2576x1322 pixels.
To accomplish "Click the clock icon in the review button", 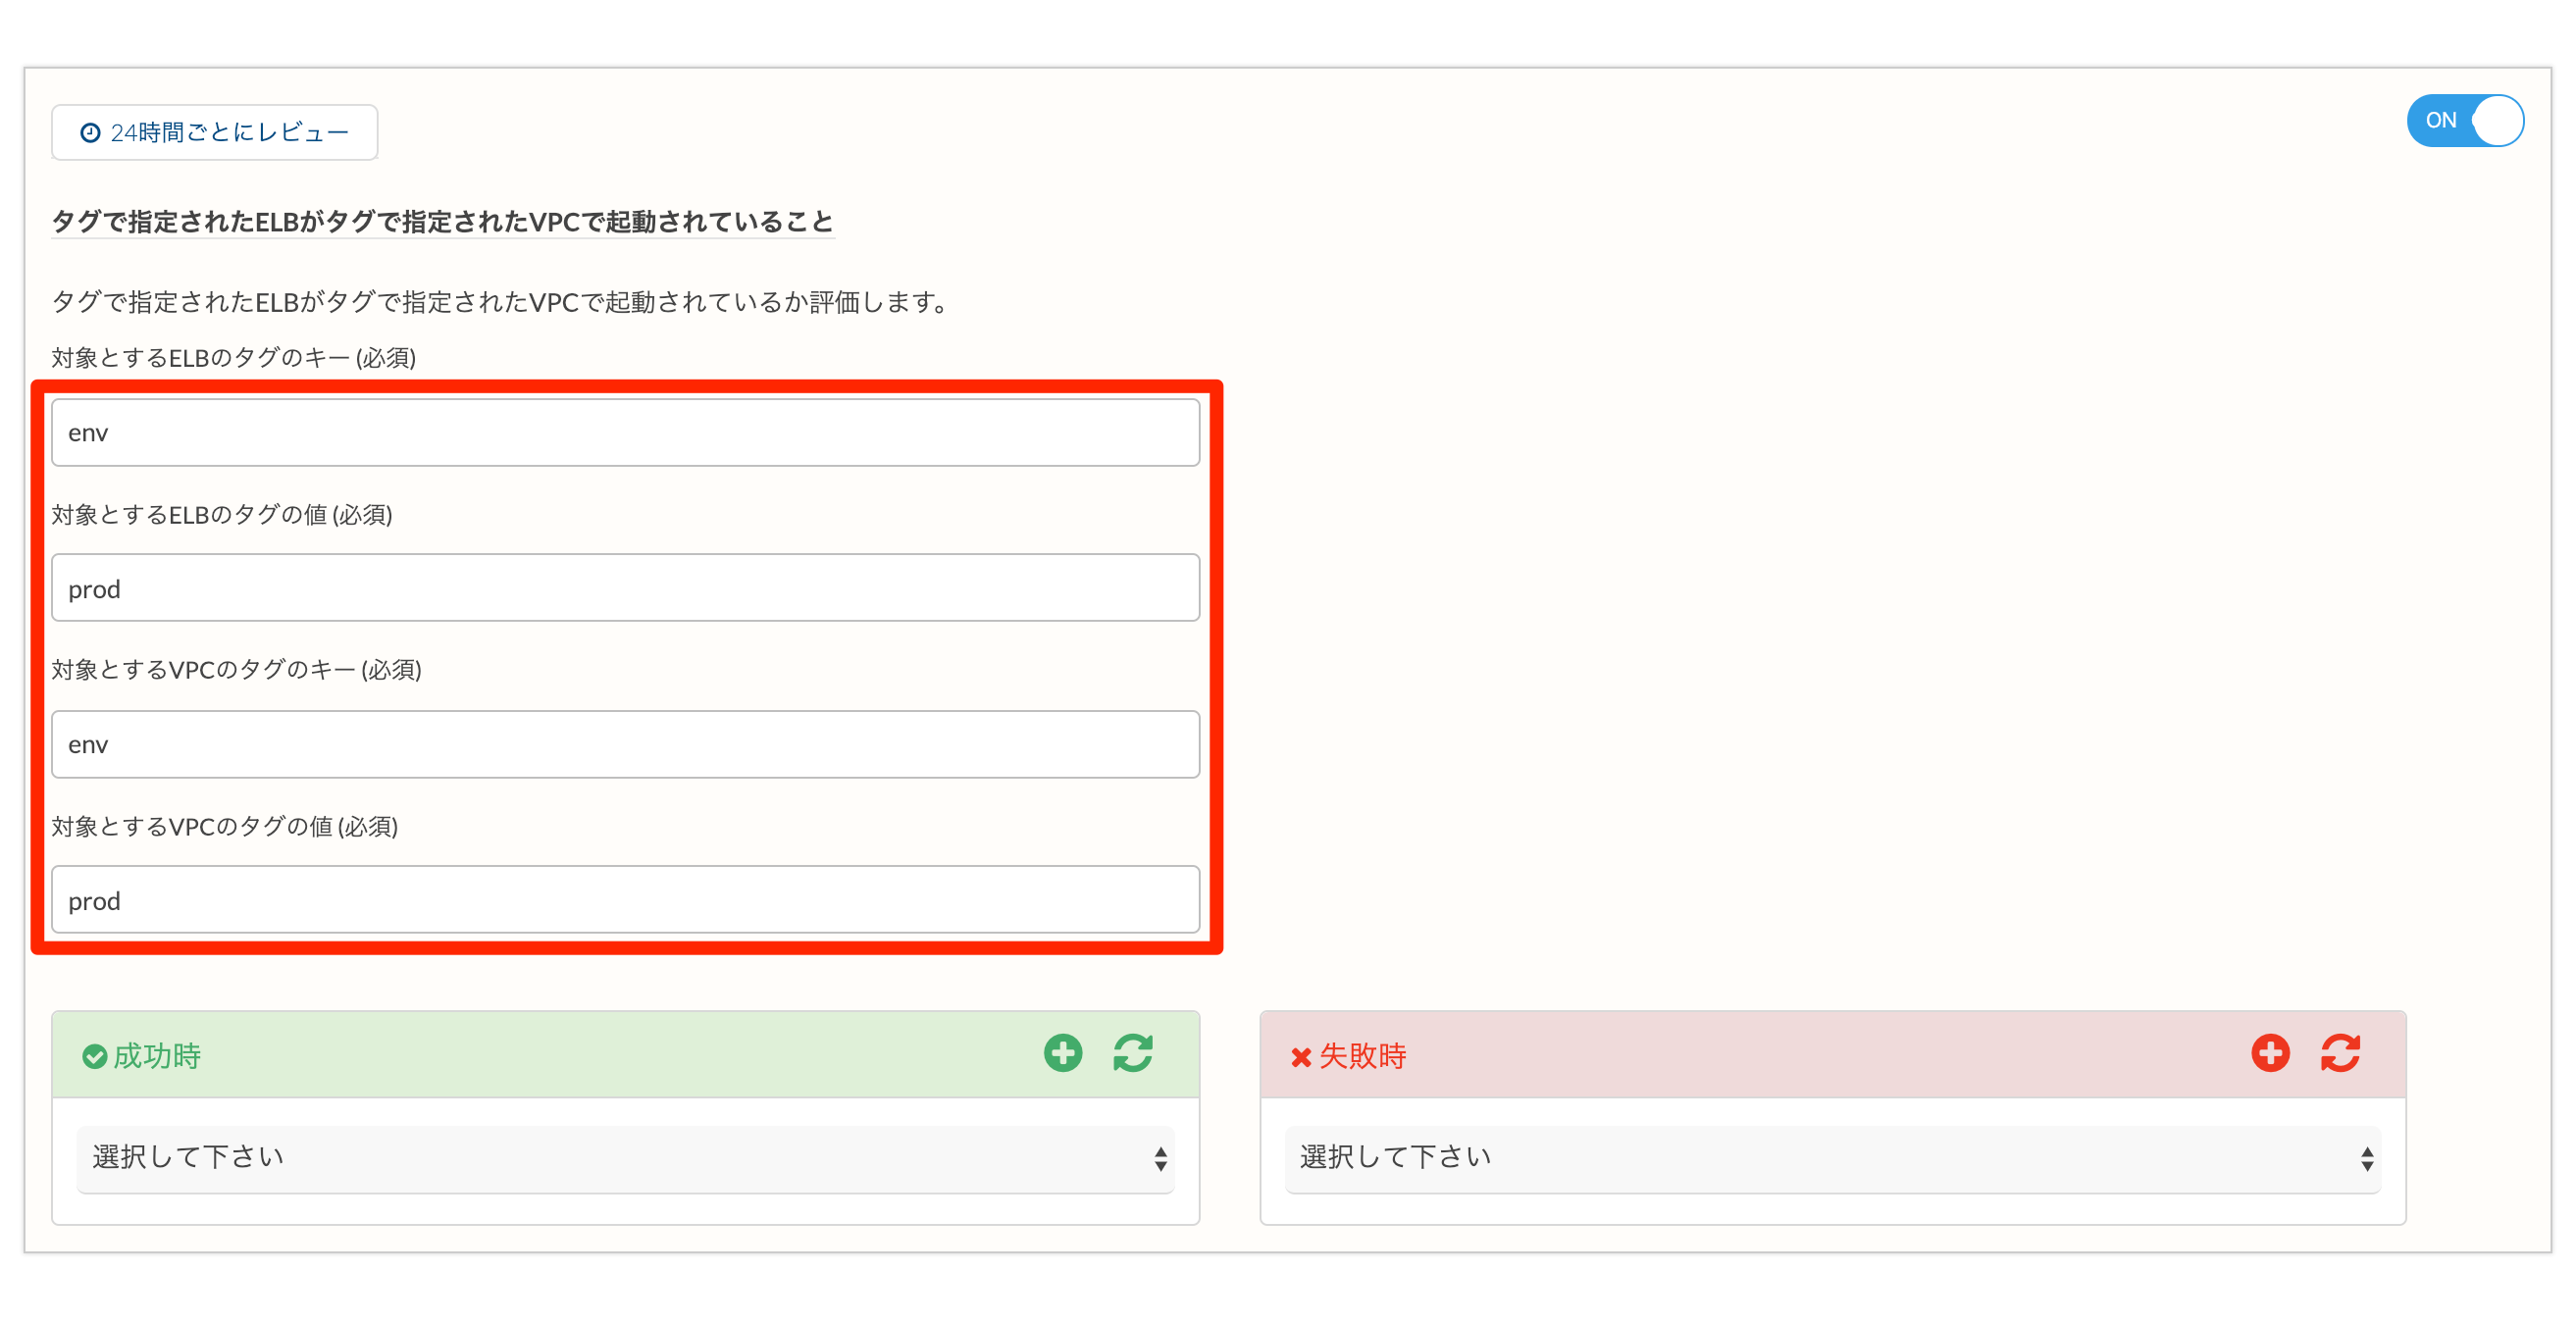I will coord(90,133).
